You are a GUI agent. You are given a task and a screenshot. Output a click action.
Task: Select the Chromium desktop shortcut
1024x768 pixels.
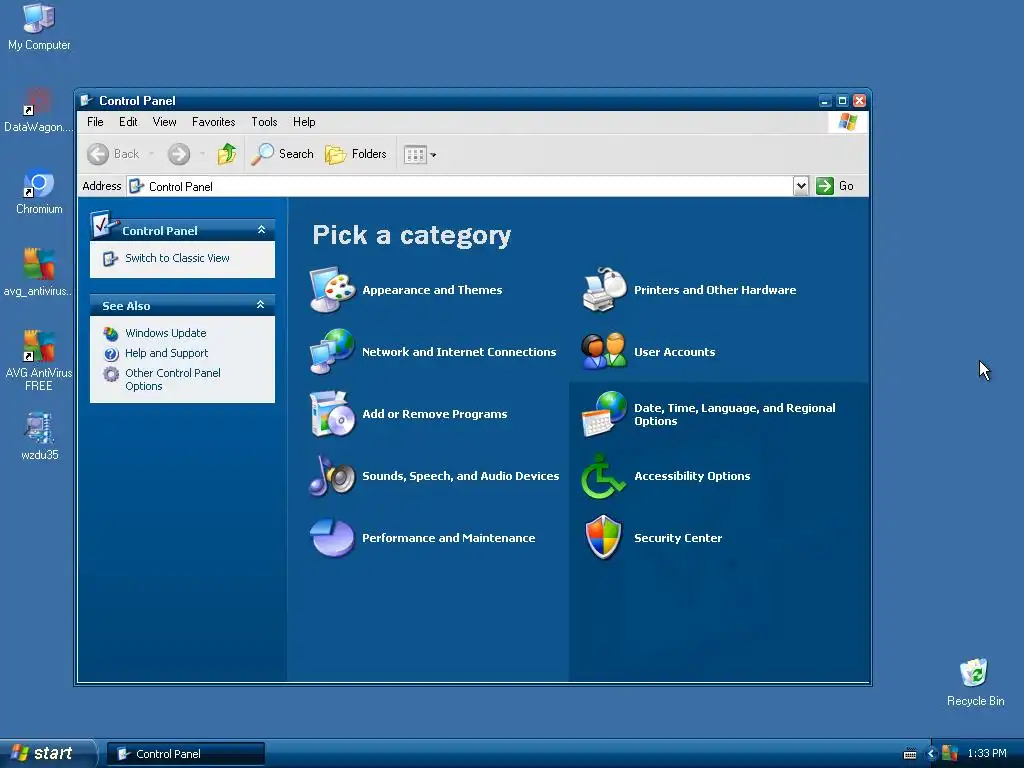[39, 192]
